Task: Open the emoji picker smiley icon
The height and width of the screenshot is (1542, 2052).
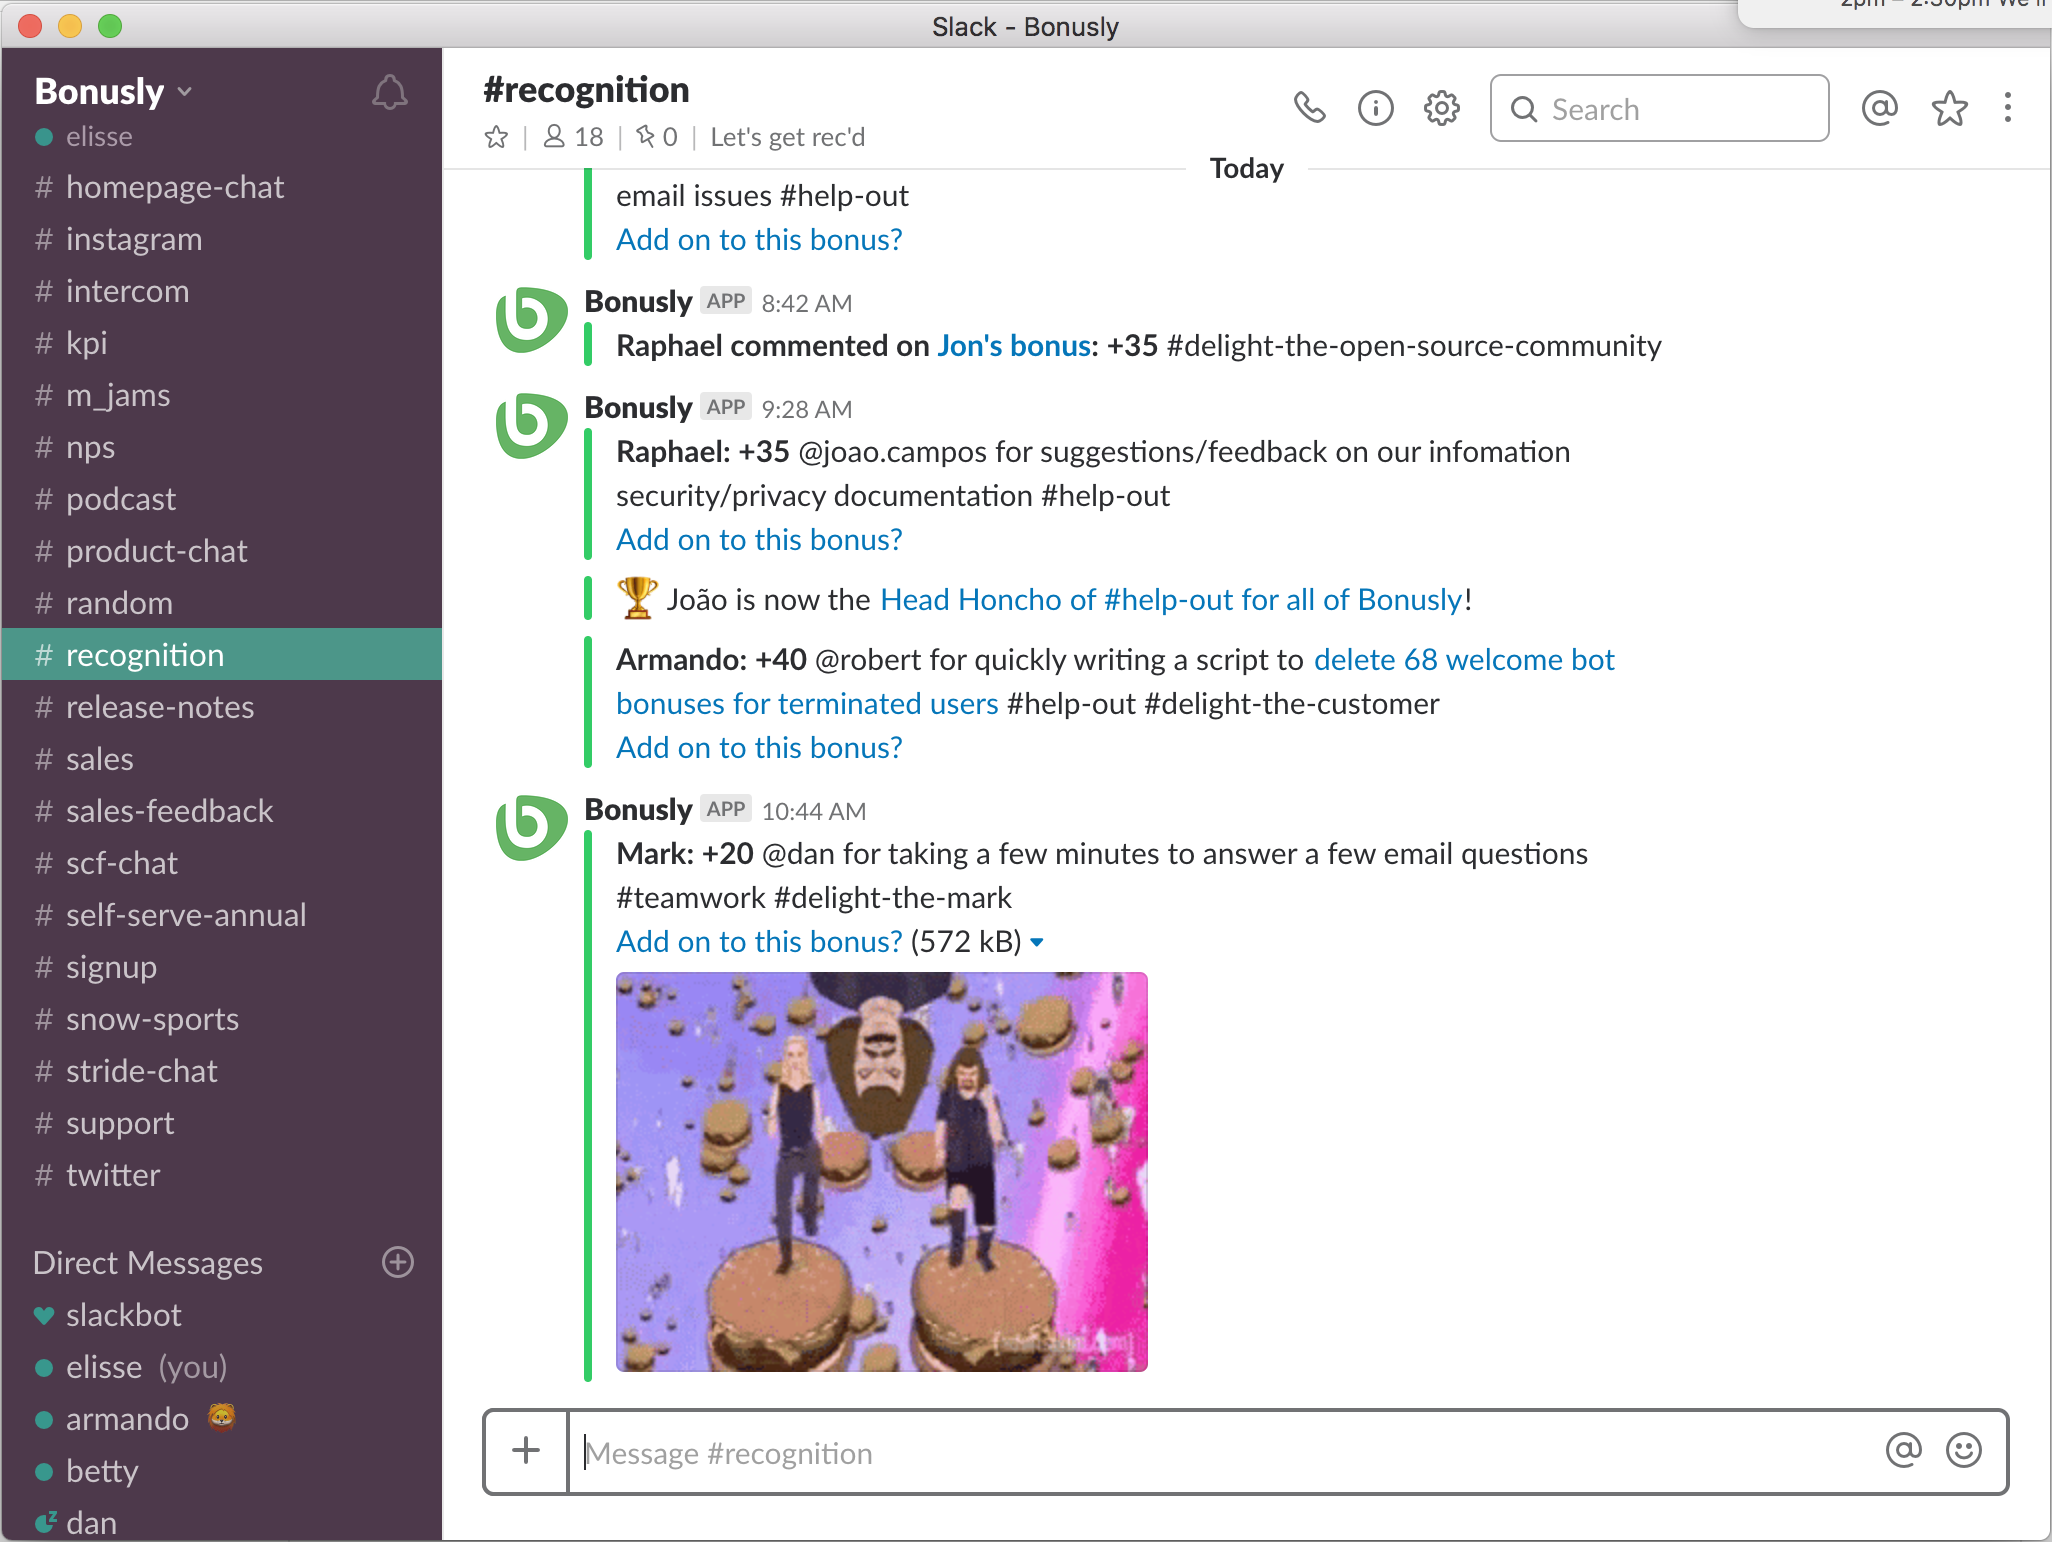Action: (1963, 1450)
